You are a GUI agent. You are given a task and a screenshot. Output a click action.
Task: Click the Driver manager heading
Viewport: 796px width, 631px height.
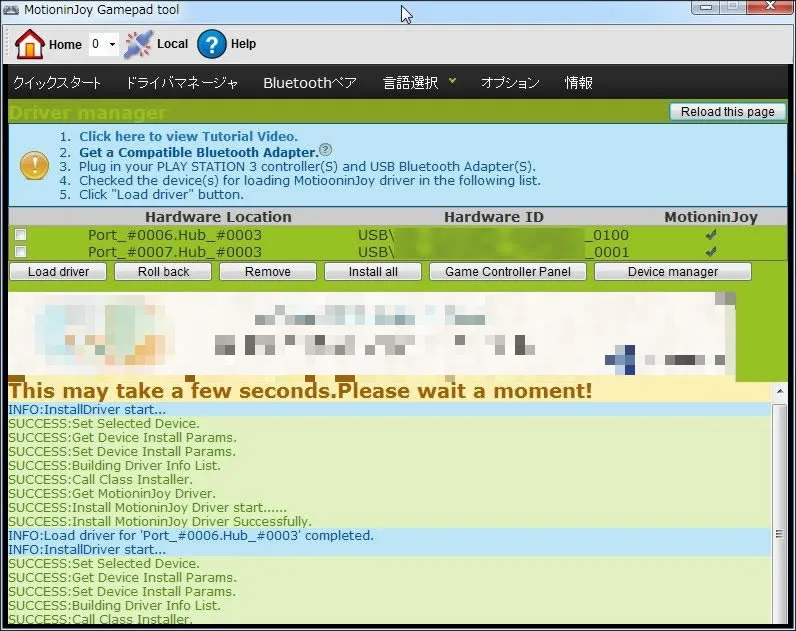87,113
